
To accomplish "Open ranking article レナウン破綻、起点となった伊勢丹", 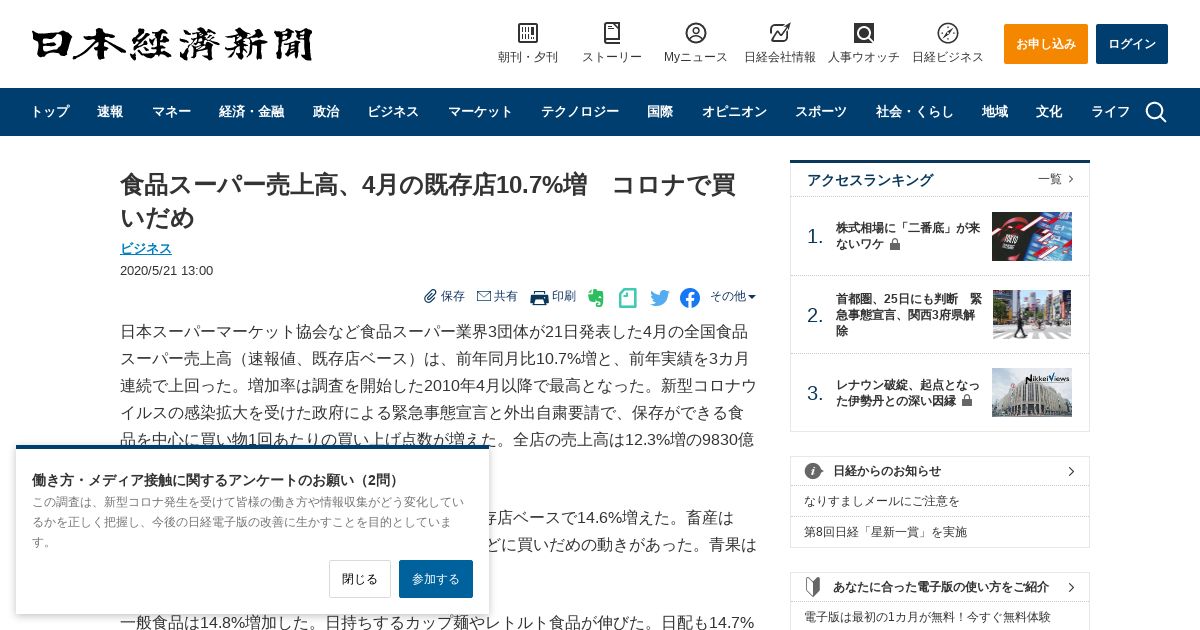I will [x=908, y=392].
